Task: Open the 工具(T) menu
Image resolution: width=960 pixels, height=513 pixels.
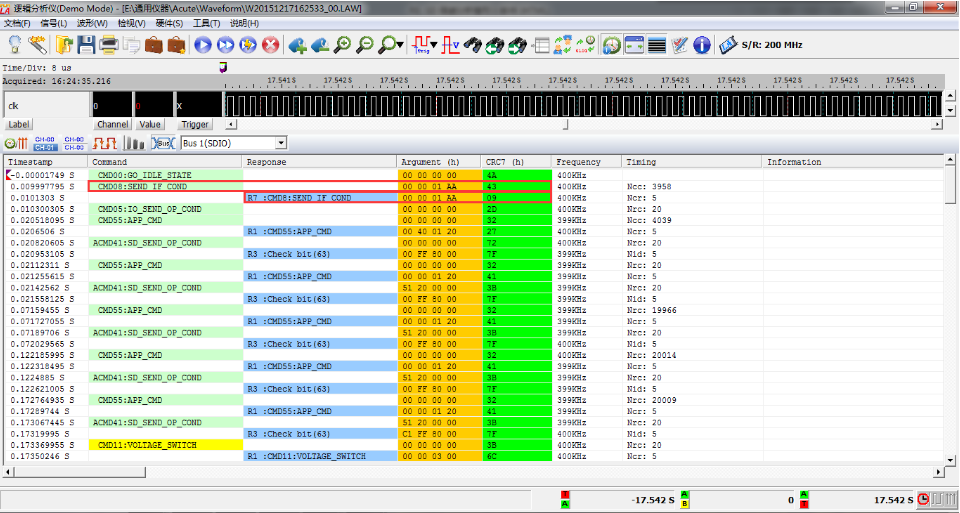Action: (206, 23)
